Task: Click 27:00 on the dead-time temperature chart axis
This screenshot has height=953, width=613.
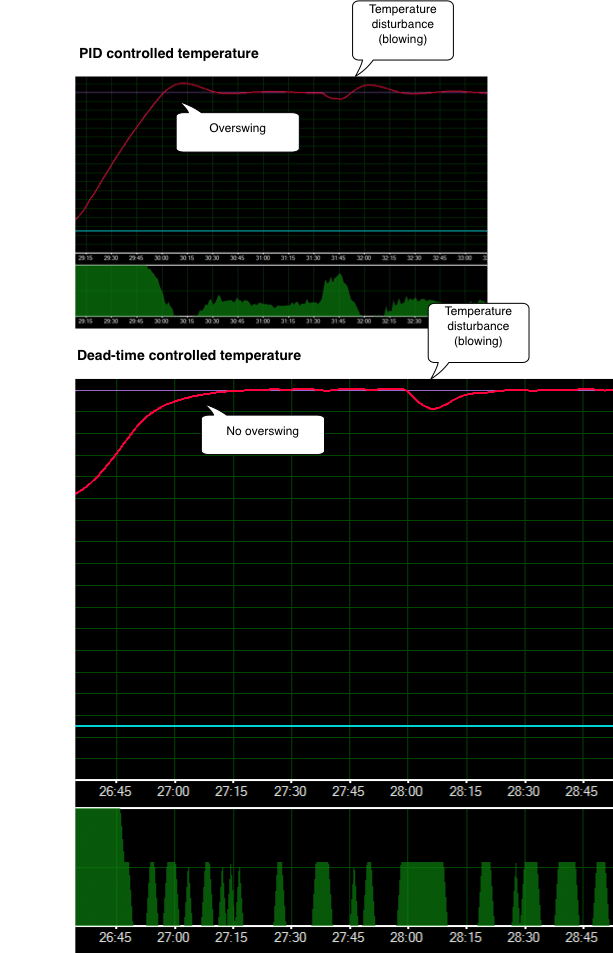Action: click(x=174, y=791)
